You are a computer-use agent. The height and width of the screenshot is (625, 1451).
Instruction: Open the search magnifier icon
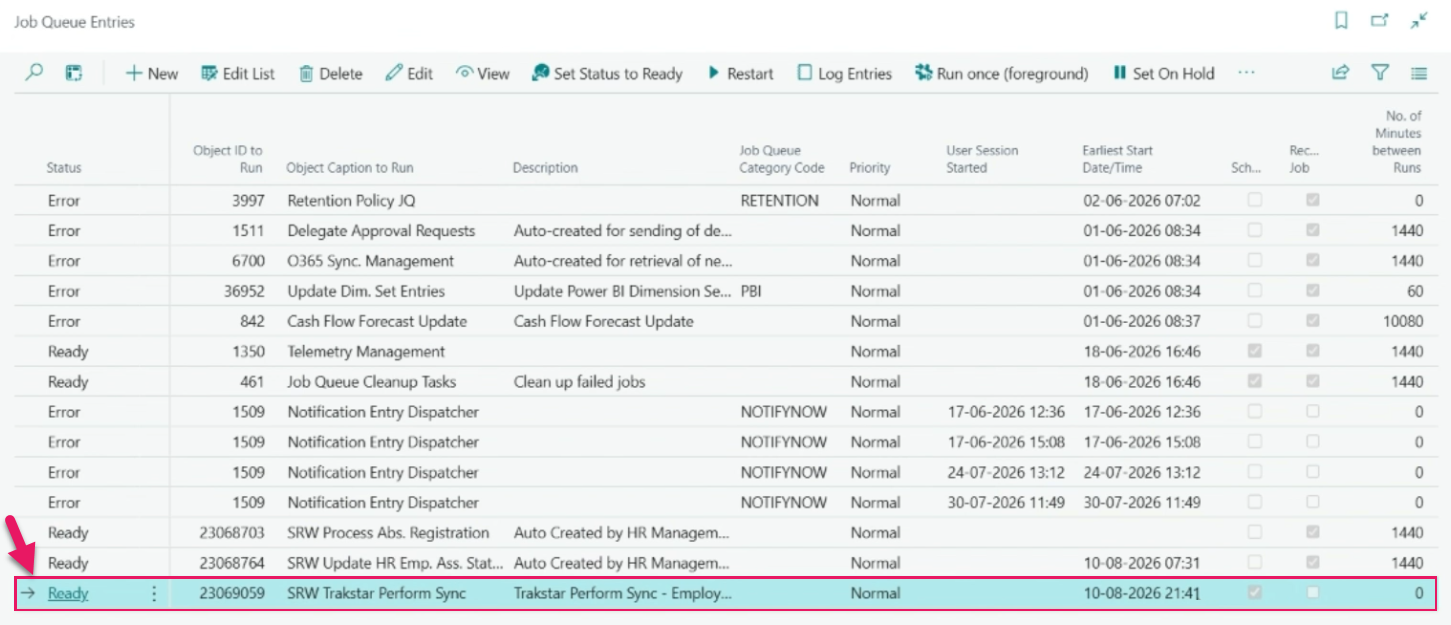(x=34, y=73)
